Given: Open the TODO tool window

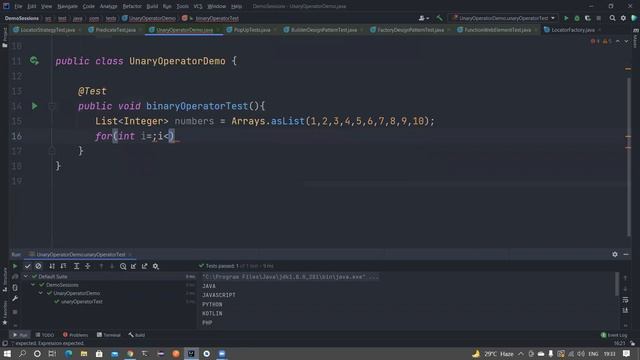Looking at the screenshot, I should pos(44,335).
